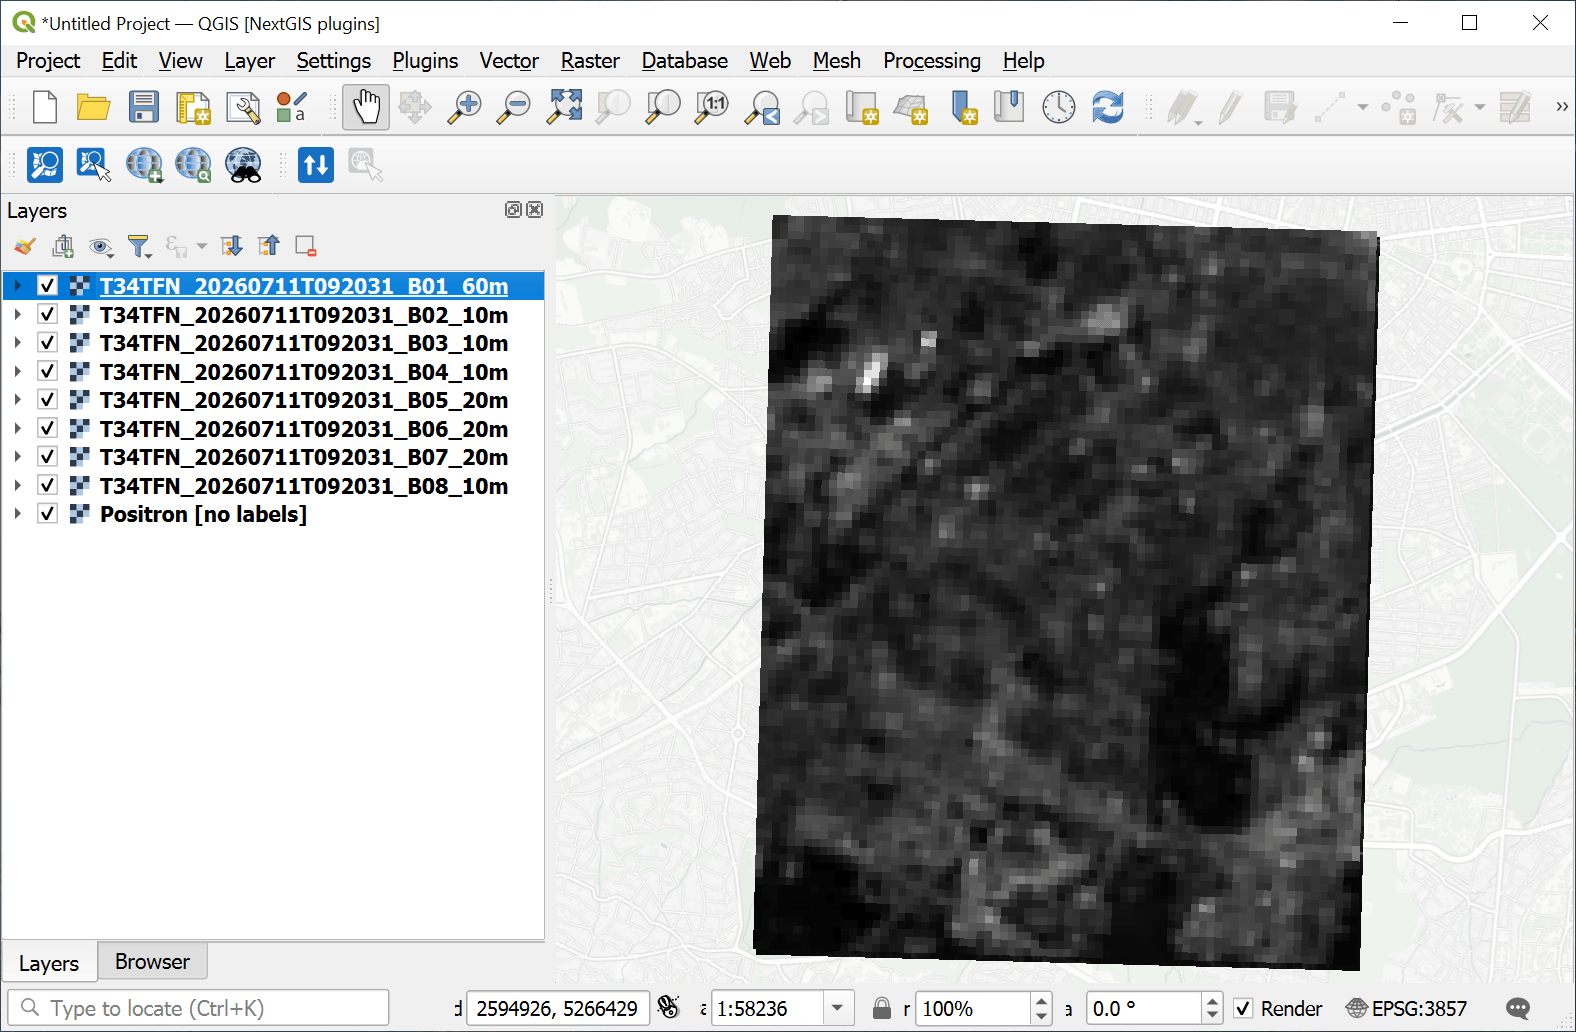Increase magnifier value with up arrow

tap(1042, 1000)
